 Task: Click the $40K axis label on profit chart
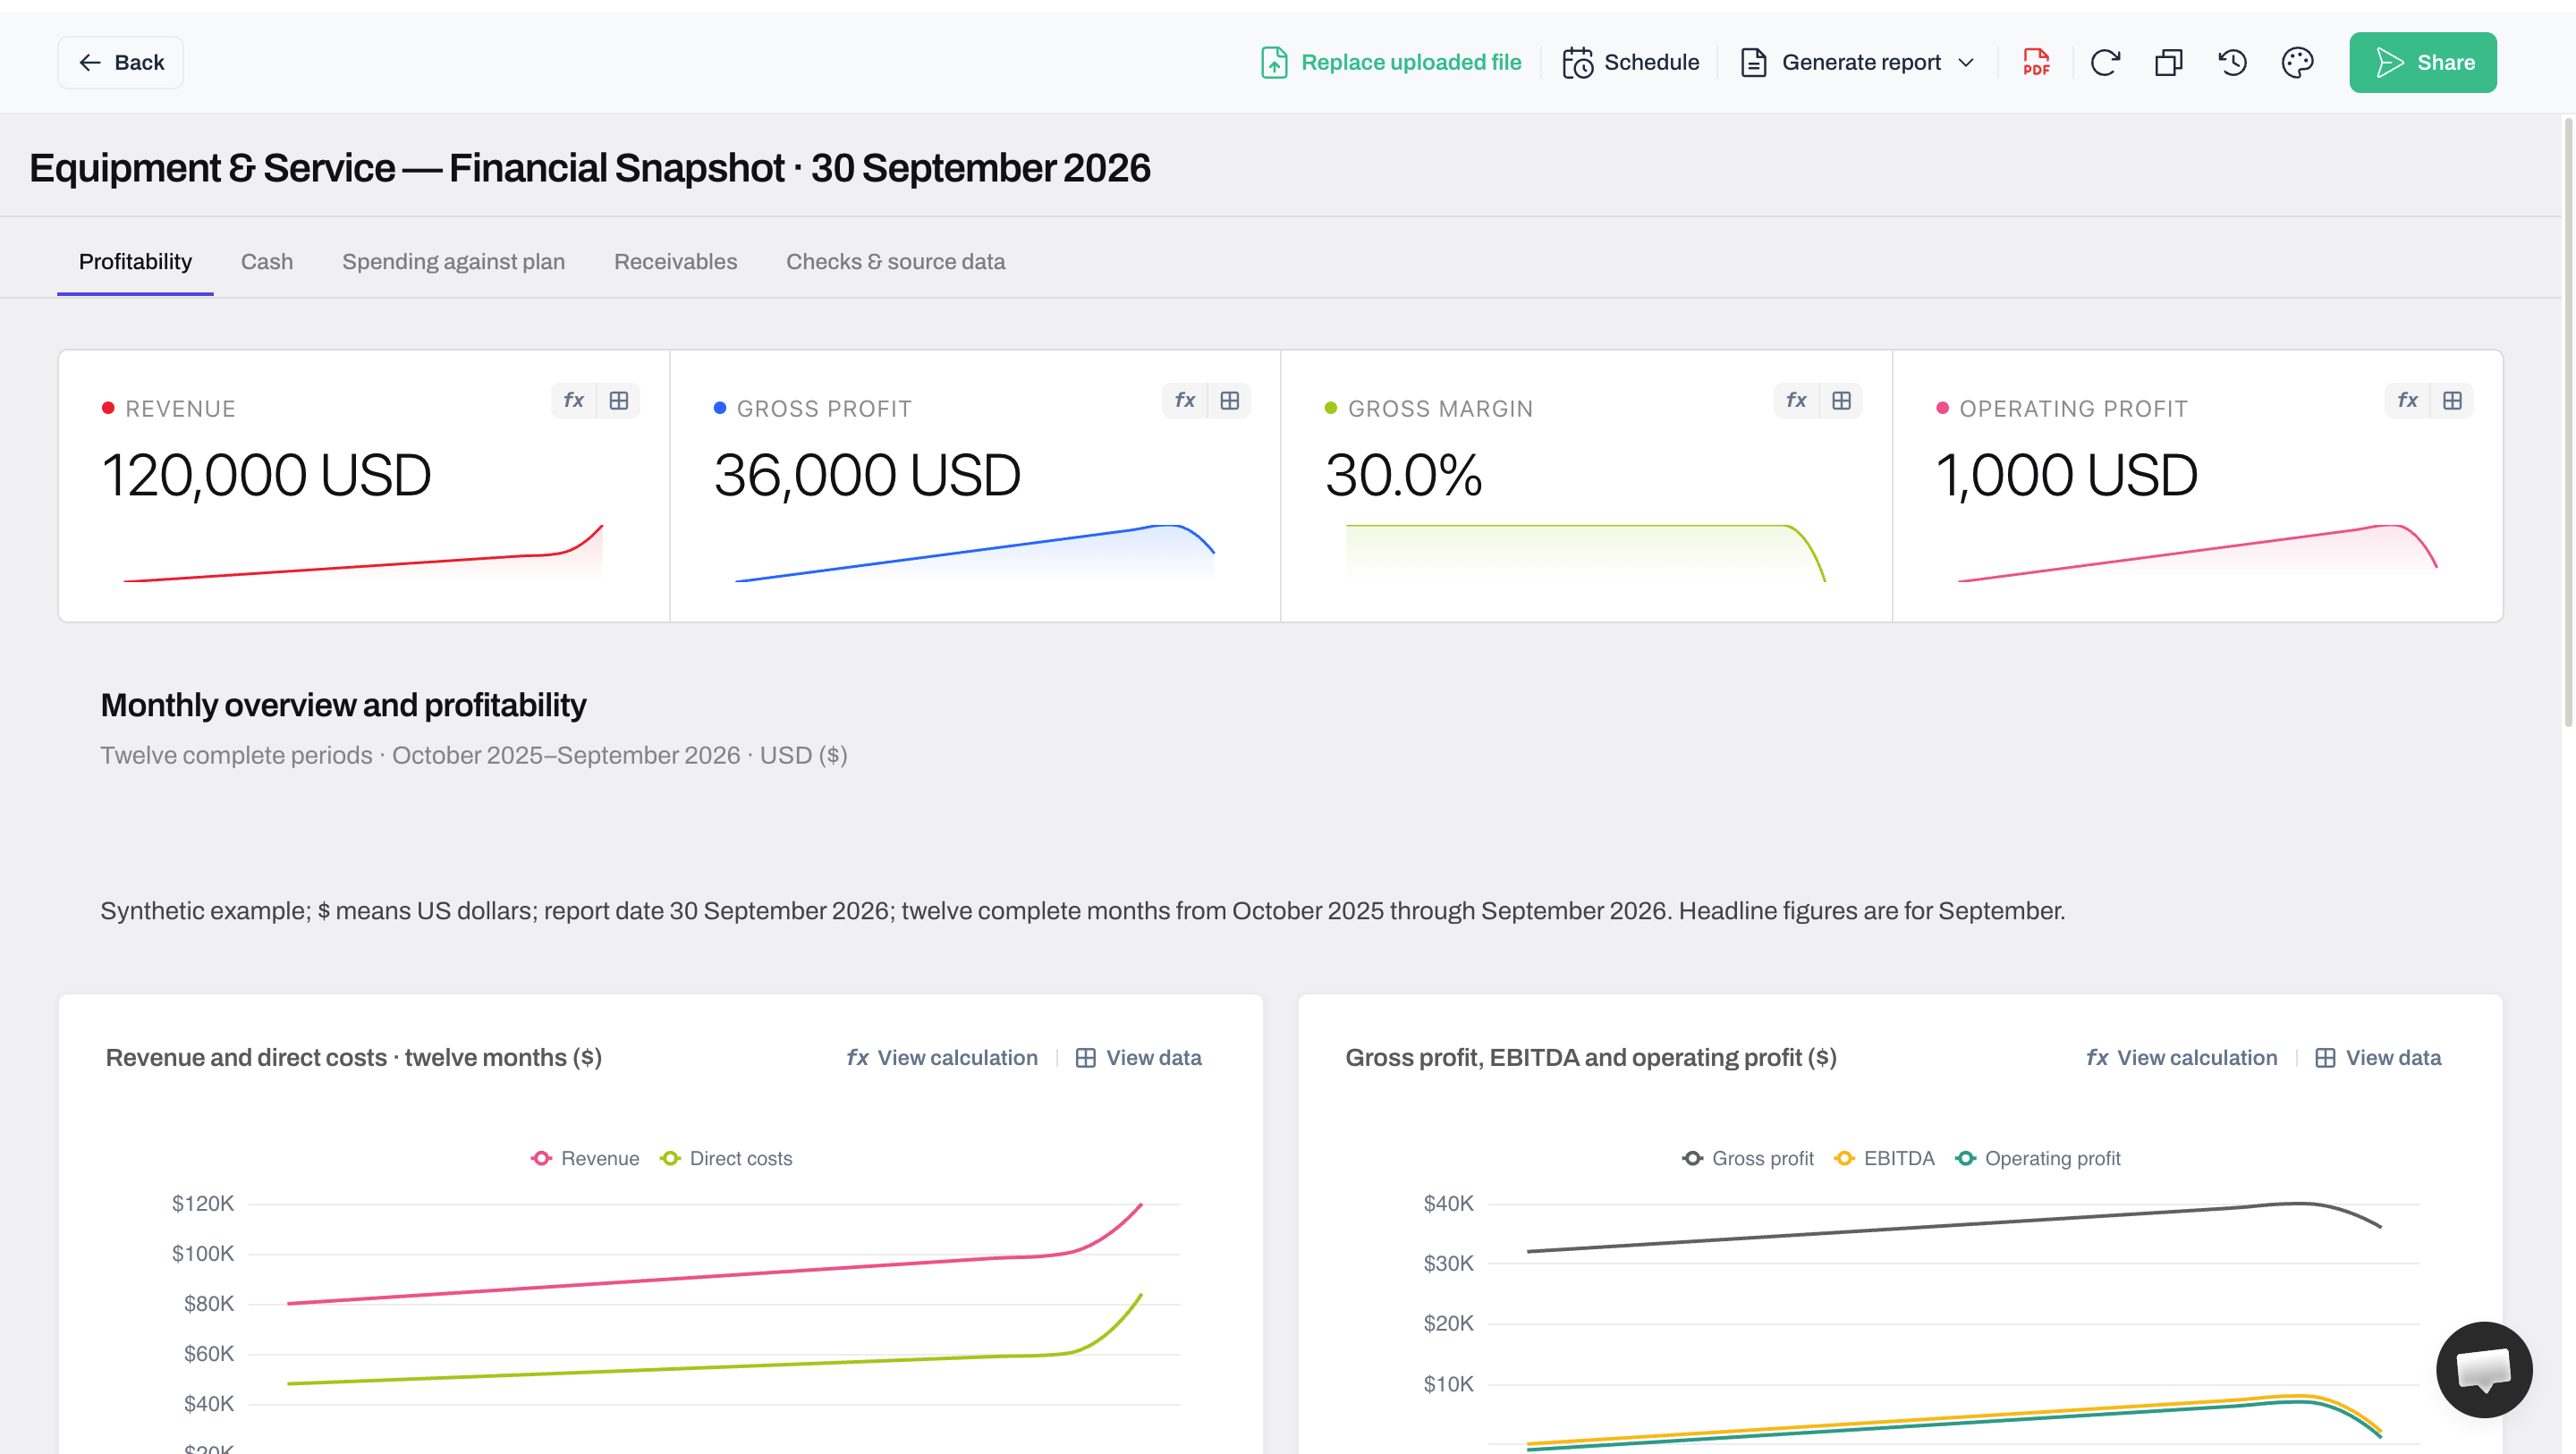1448,1203
